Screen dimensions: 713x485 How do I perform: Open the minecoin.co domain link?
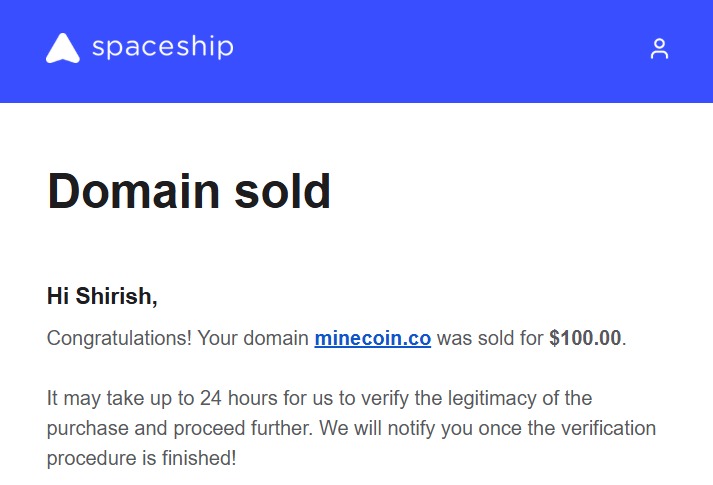tap(372, 338)
